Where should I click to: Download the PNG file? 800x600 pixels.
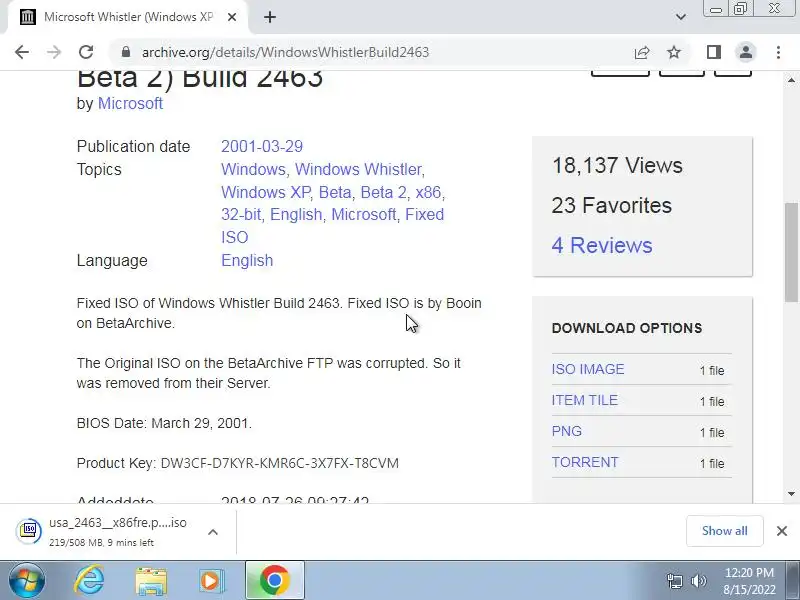coord(566,432)
